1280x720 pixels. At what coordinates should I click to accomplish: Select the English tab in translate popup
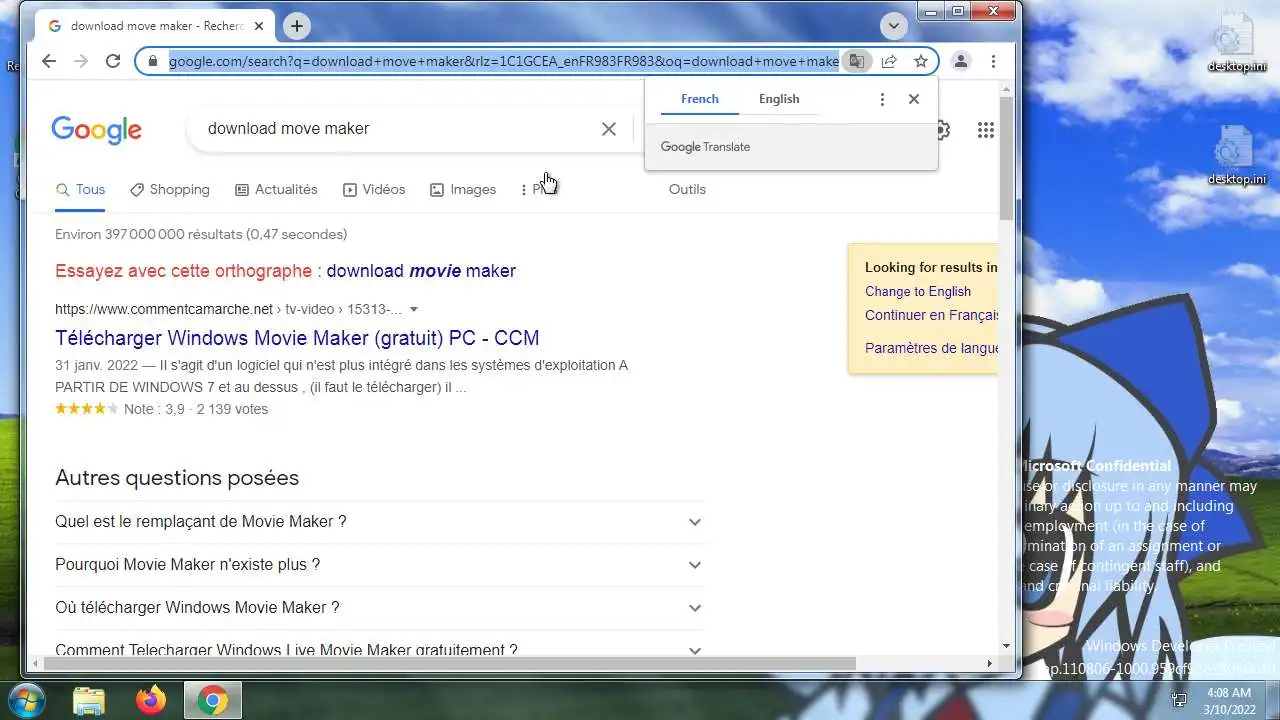click(779, 99)
